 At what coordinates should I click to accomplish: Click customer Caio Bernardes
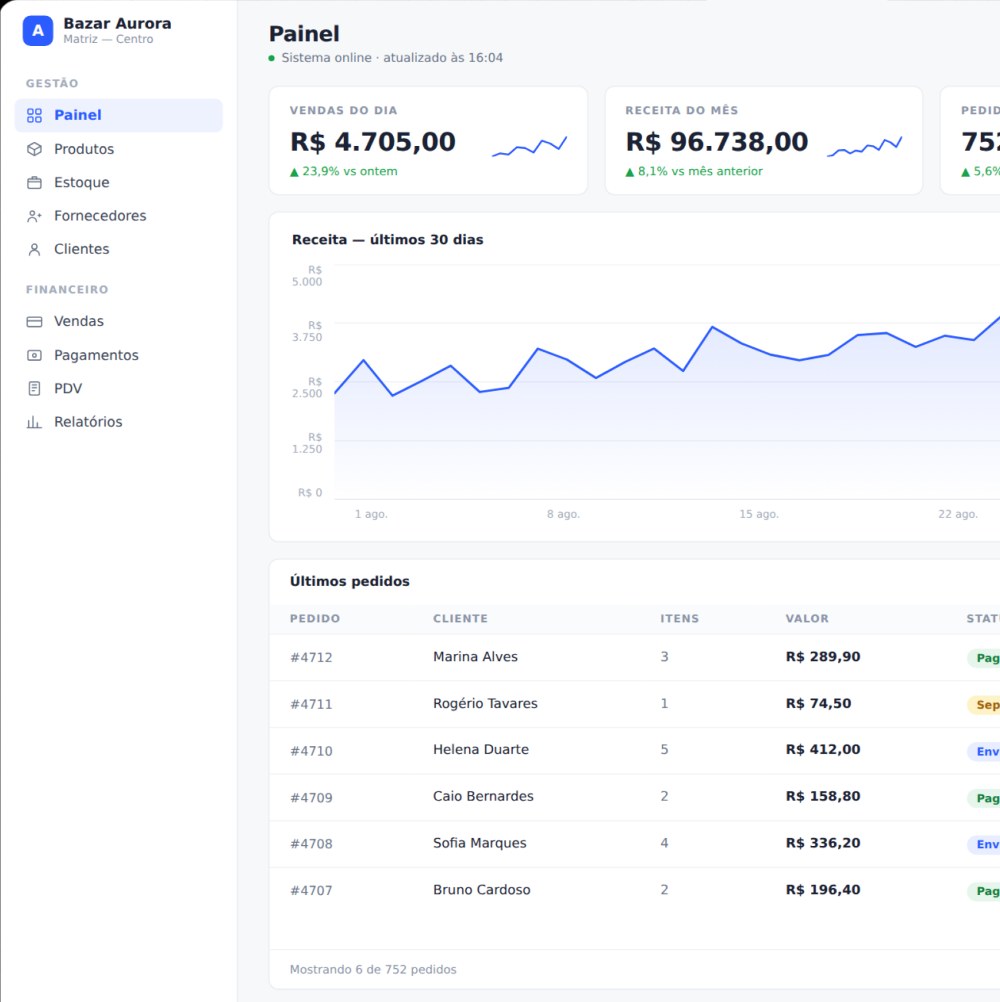(483, 796)
